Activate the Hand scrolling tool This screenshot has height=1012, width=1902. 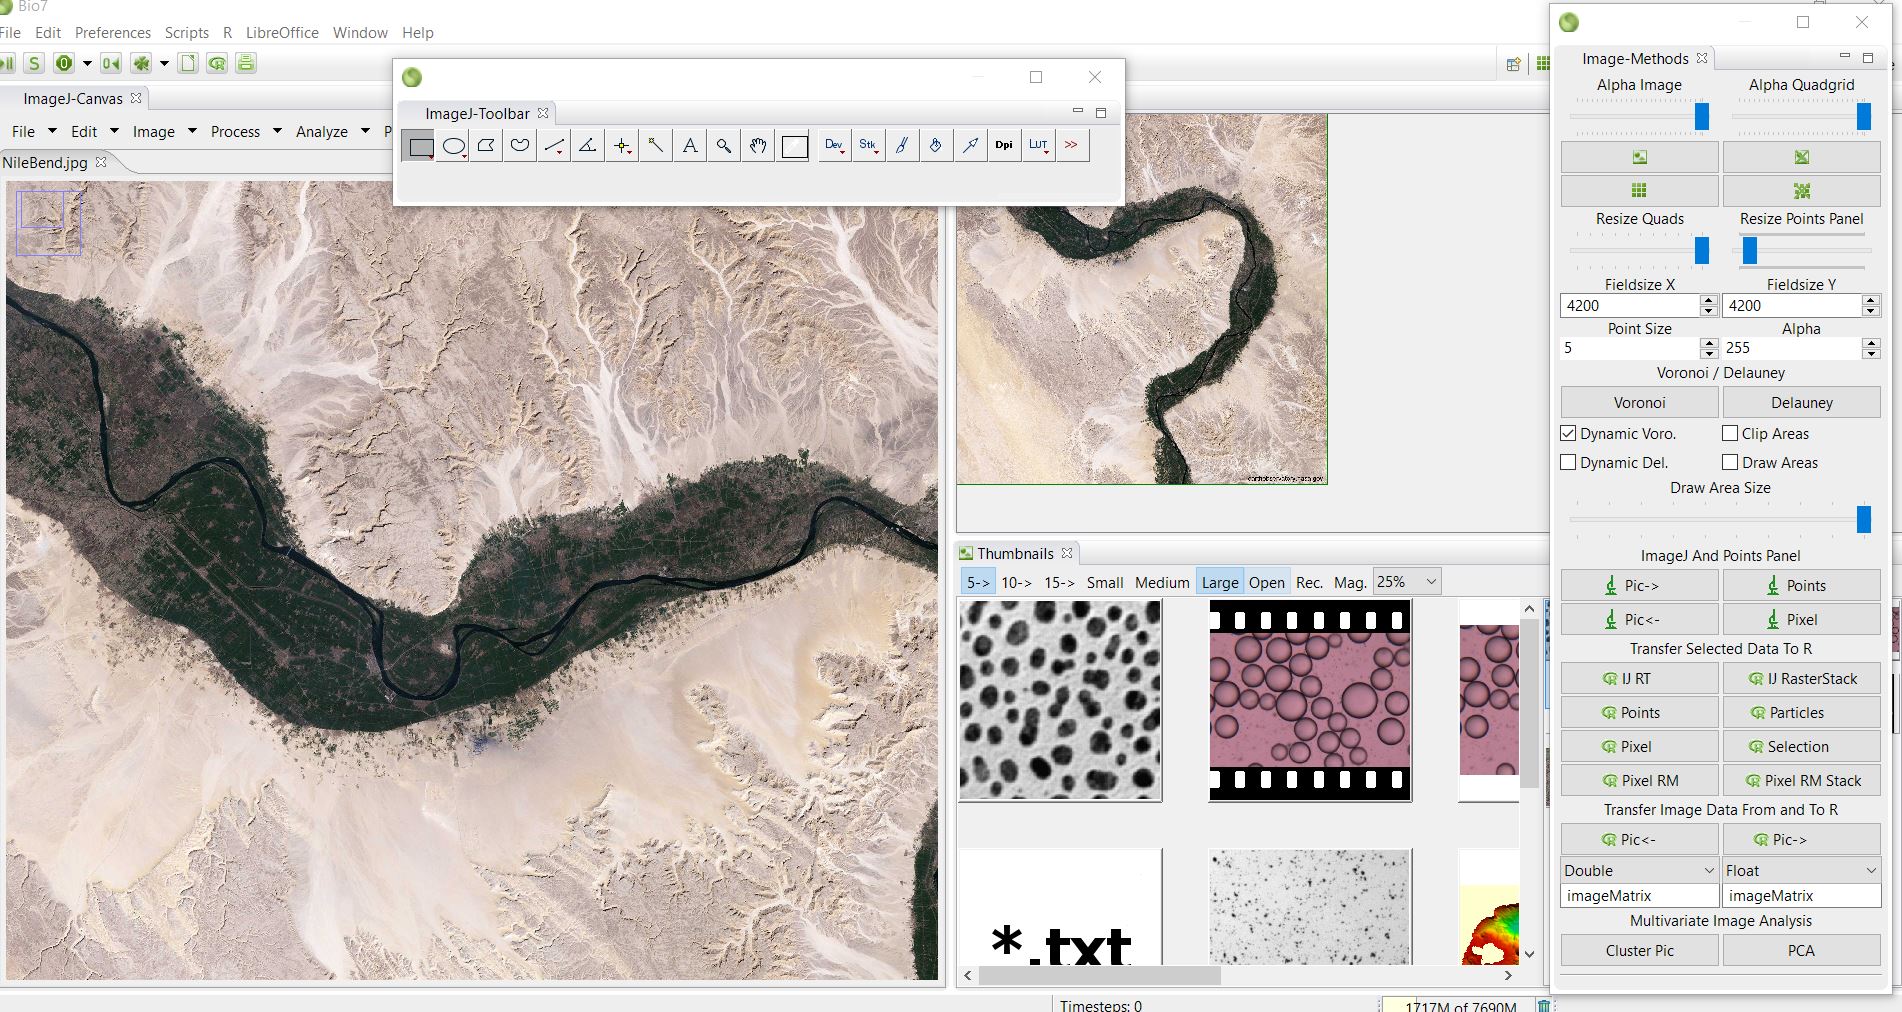(758, 146)
